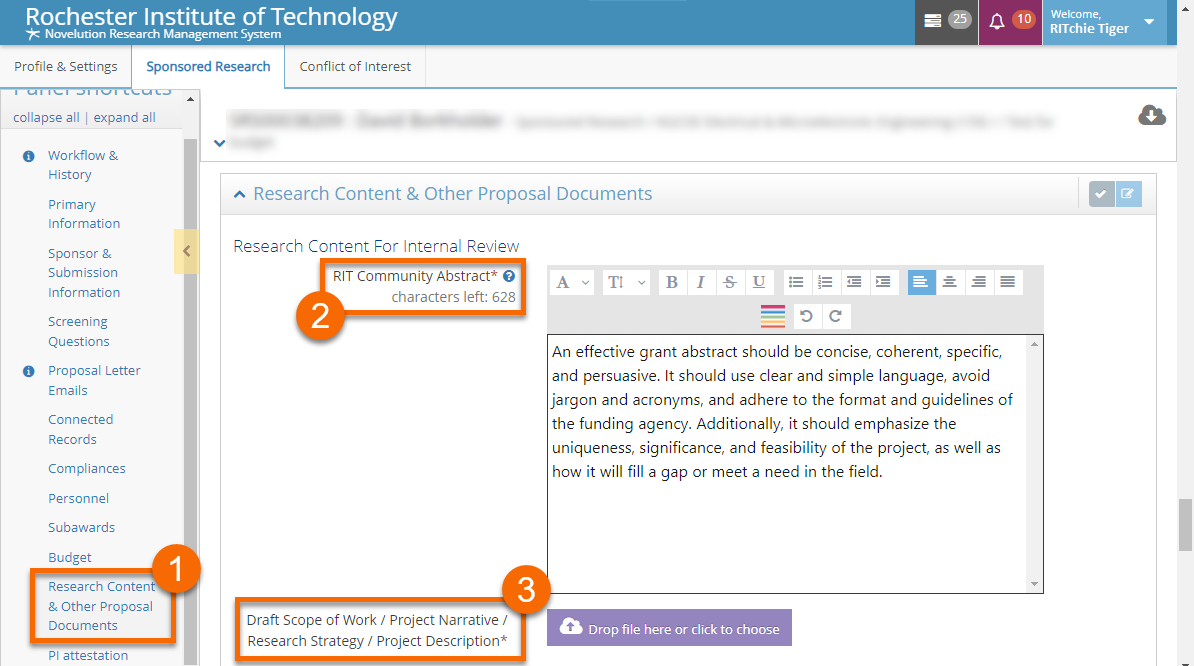Click the help icon beside RIT Community Abstract
Image resolution: width=1194 pixels, height=666 pixels.
509,276
